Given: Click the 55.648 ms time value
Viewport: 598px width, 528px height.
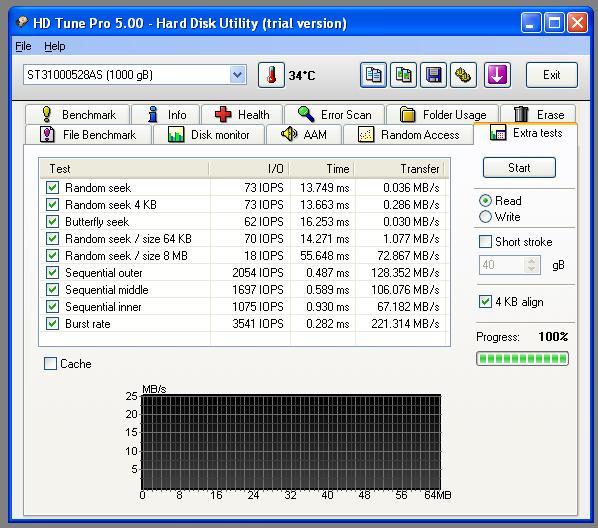Looking at the screenshot, I should click(x=325, y=256).
